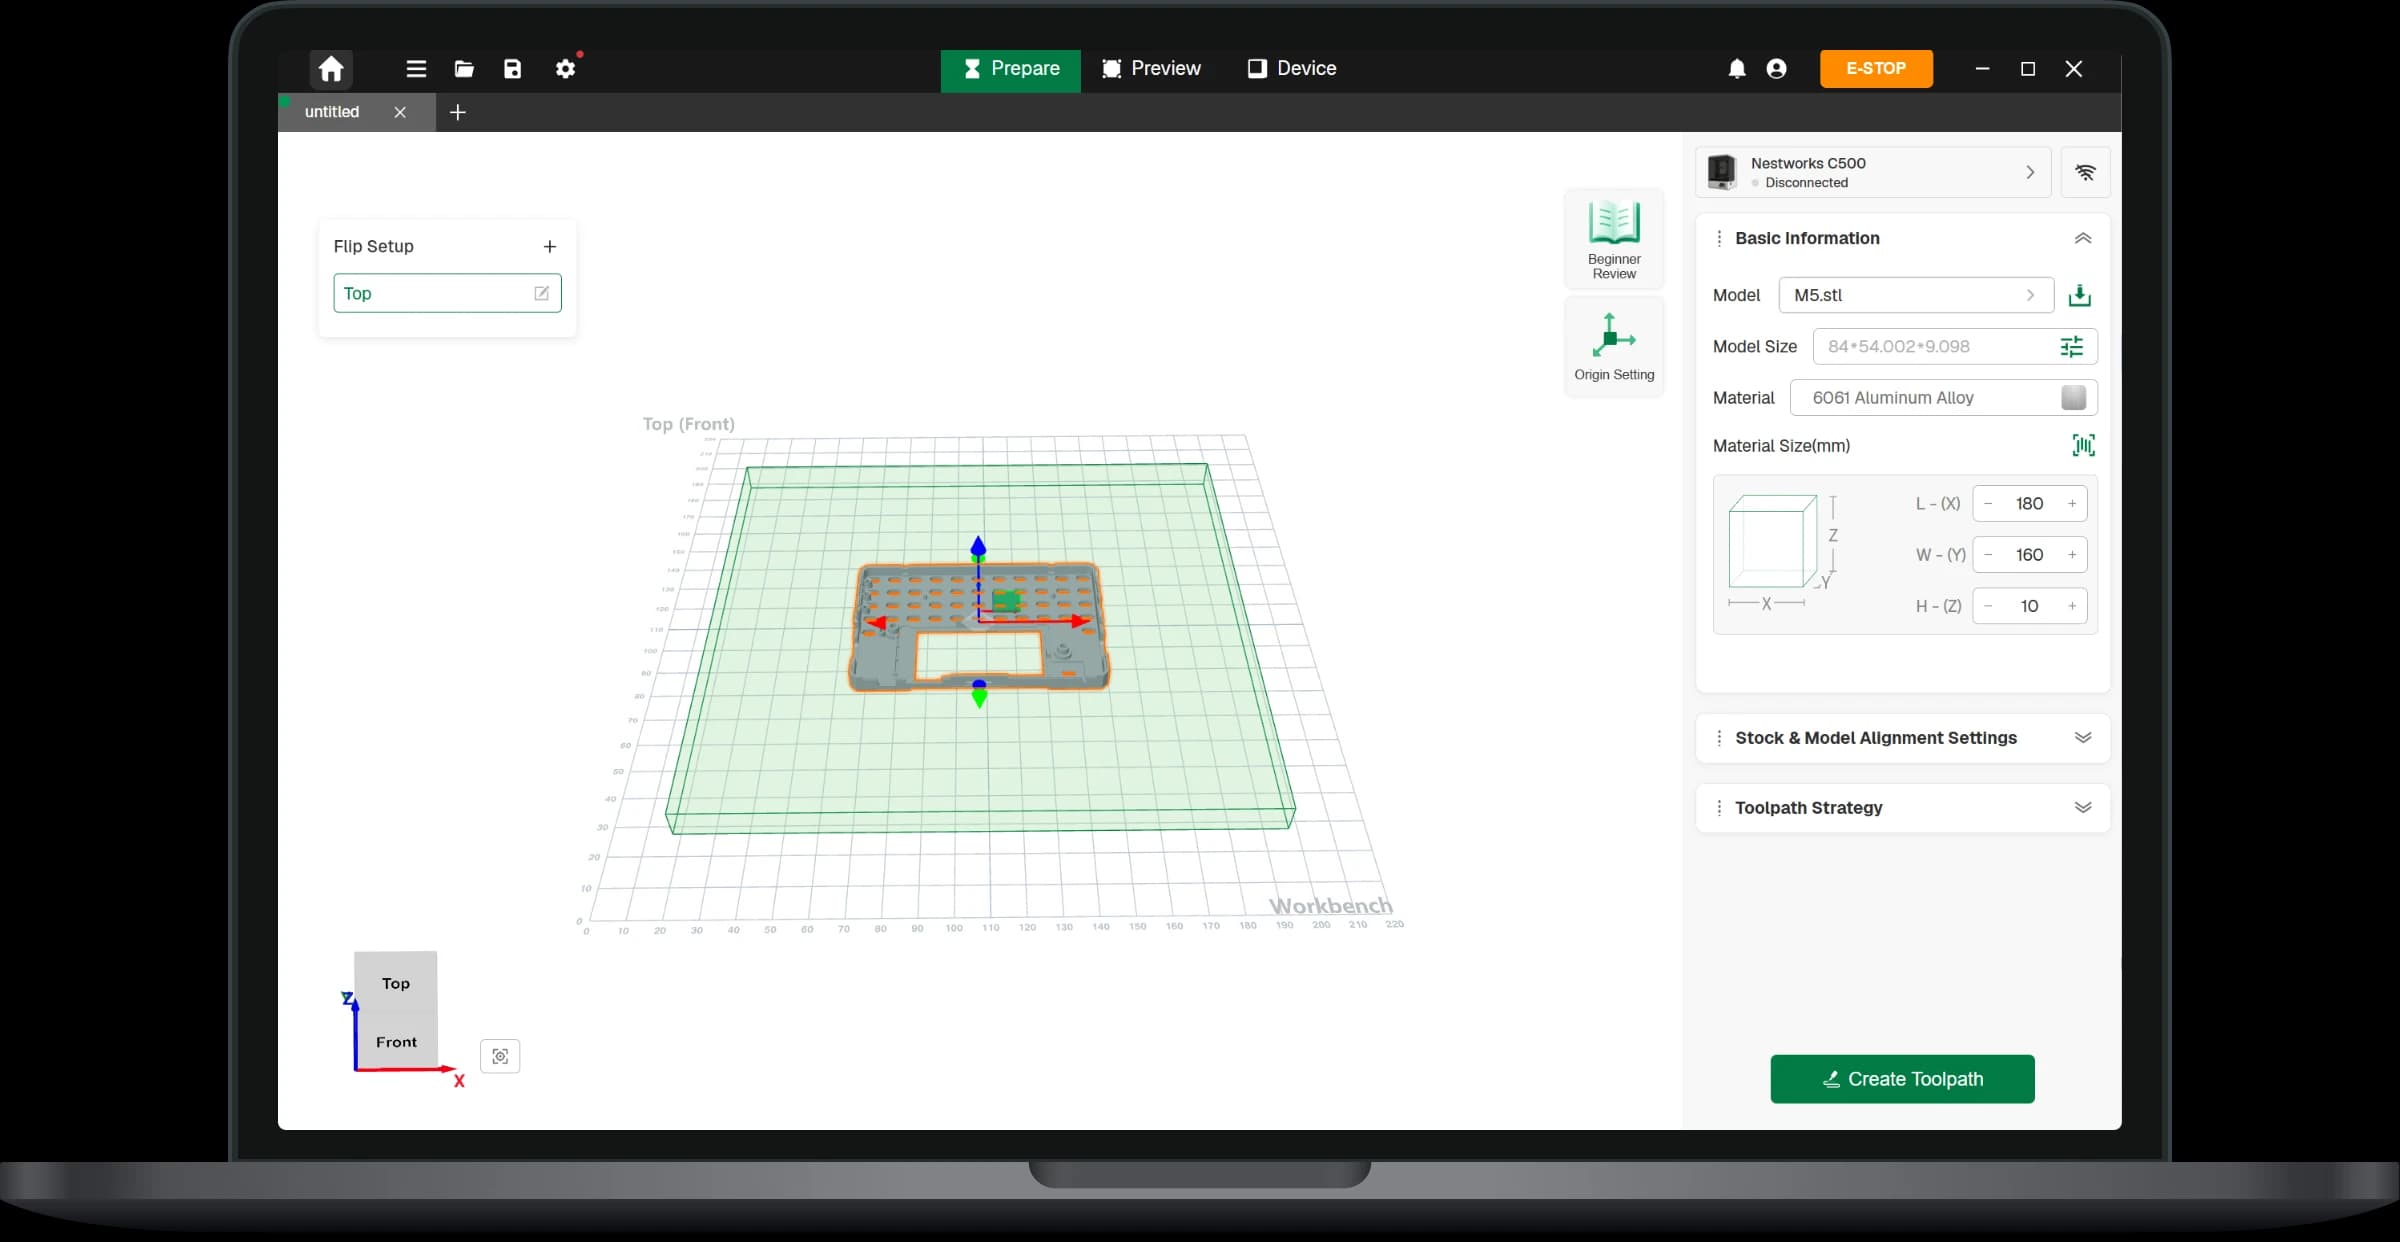Image resolution: width=2400 pixels, height=1242 pixels.
Task: Open application settings gear
Action: [x=566, y=68]
